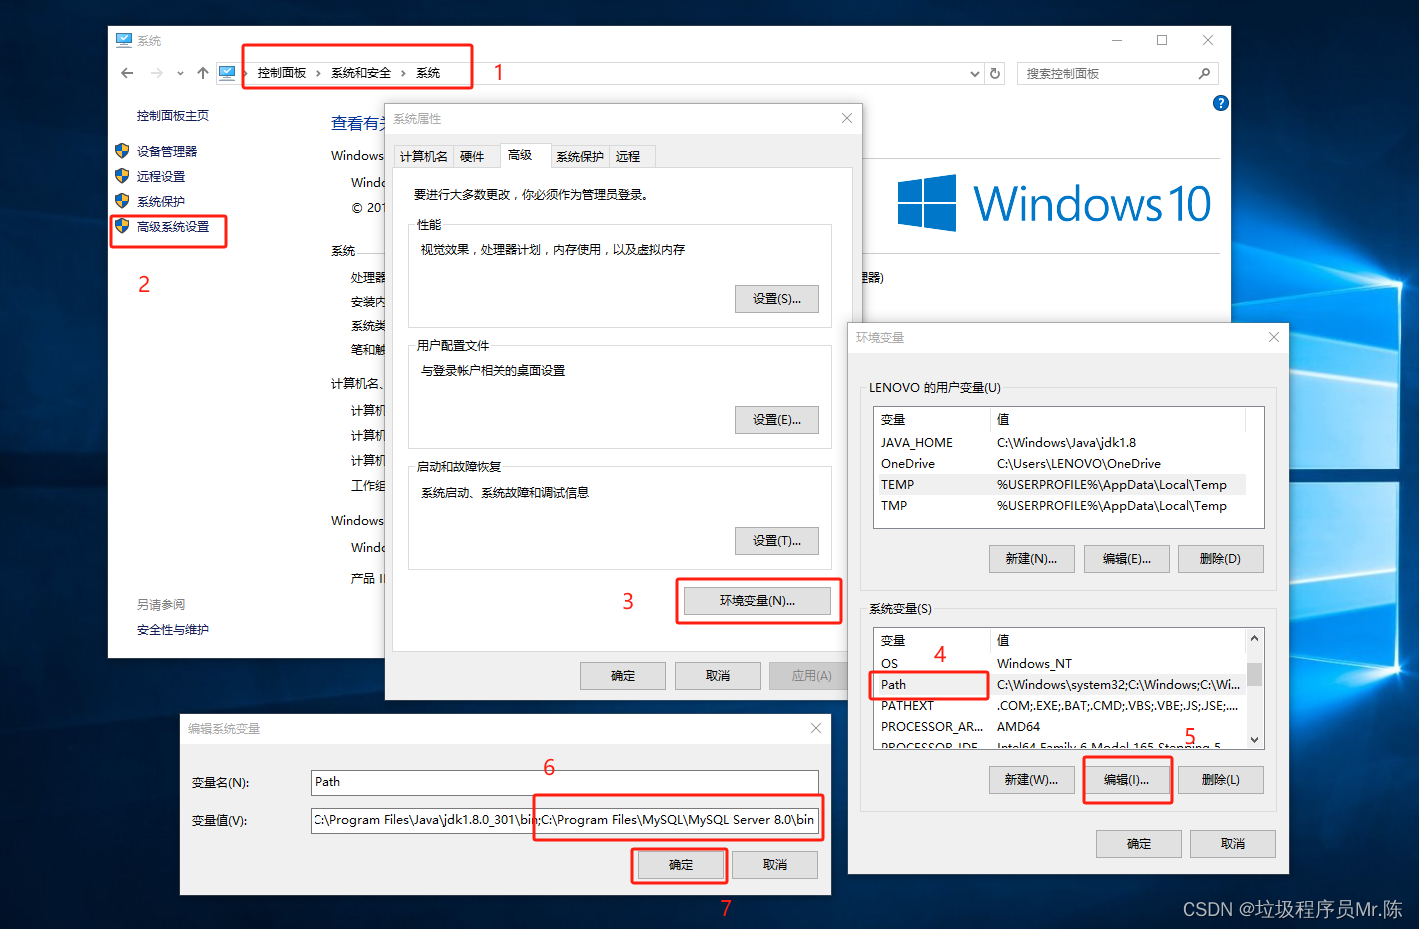Click the refresh button beside the address bar
Viewport: 1419px width, 929px height.
click(995, 73)
